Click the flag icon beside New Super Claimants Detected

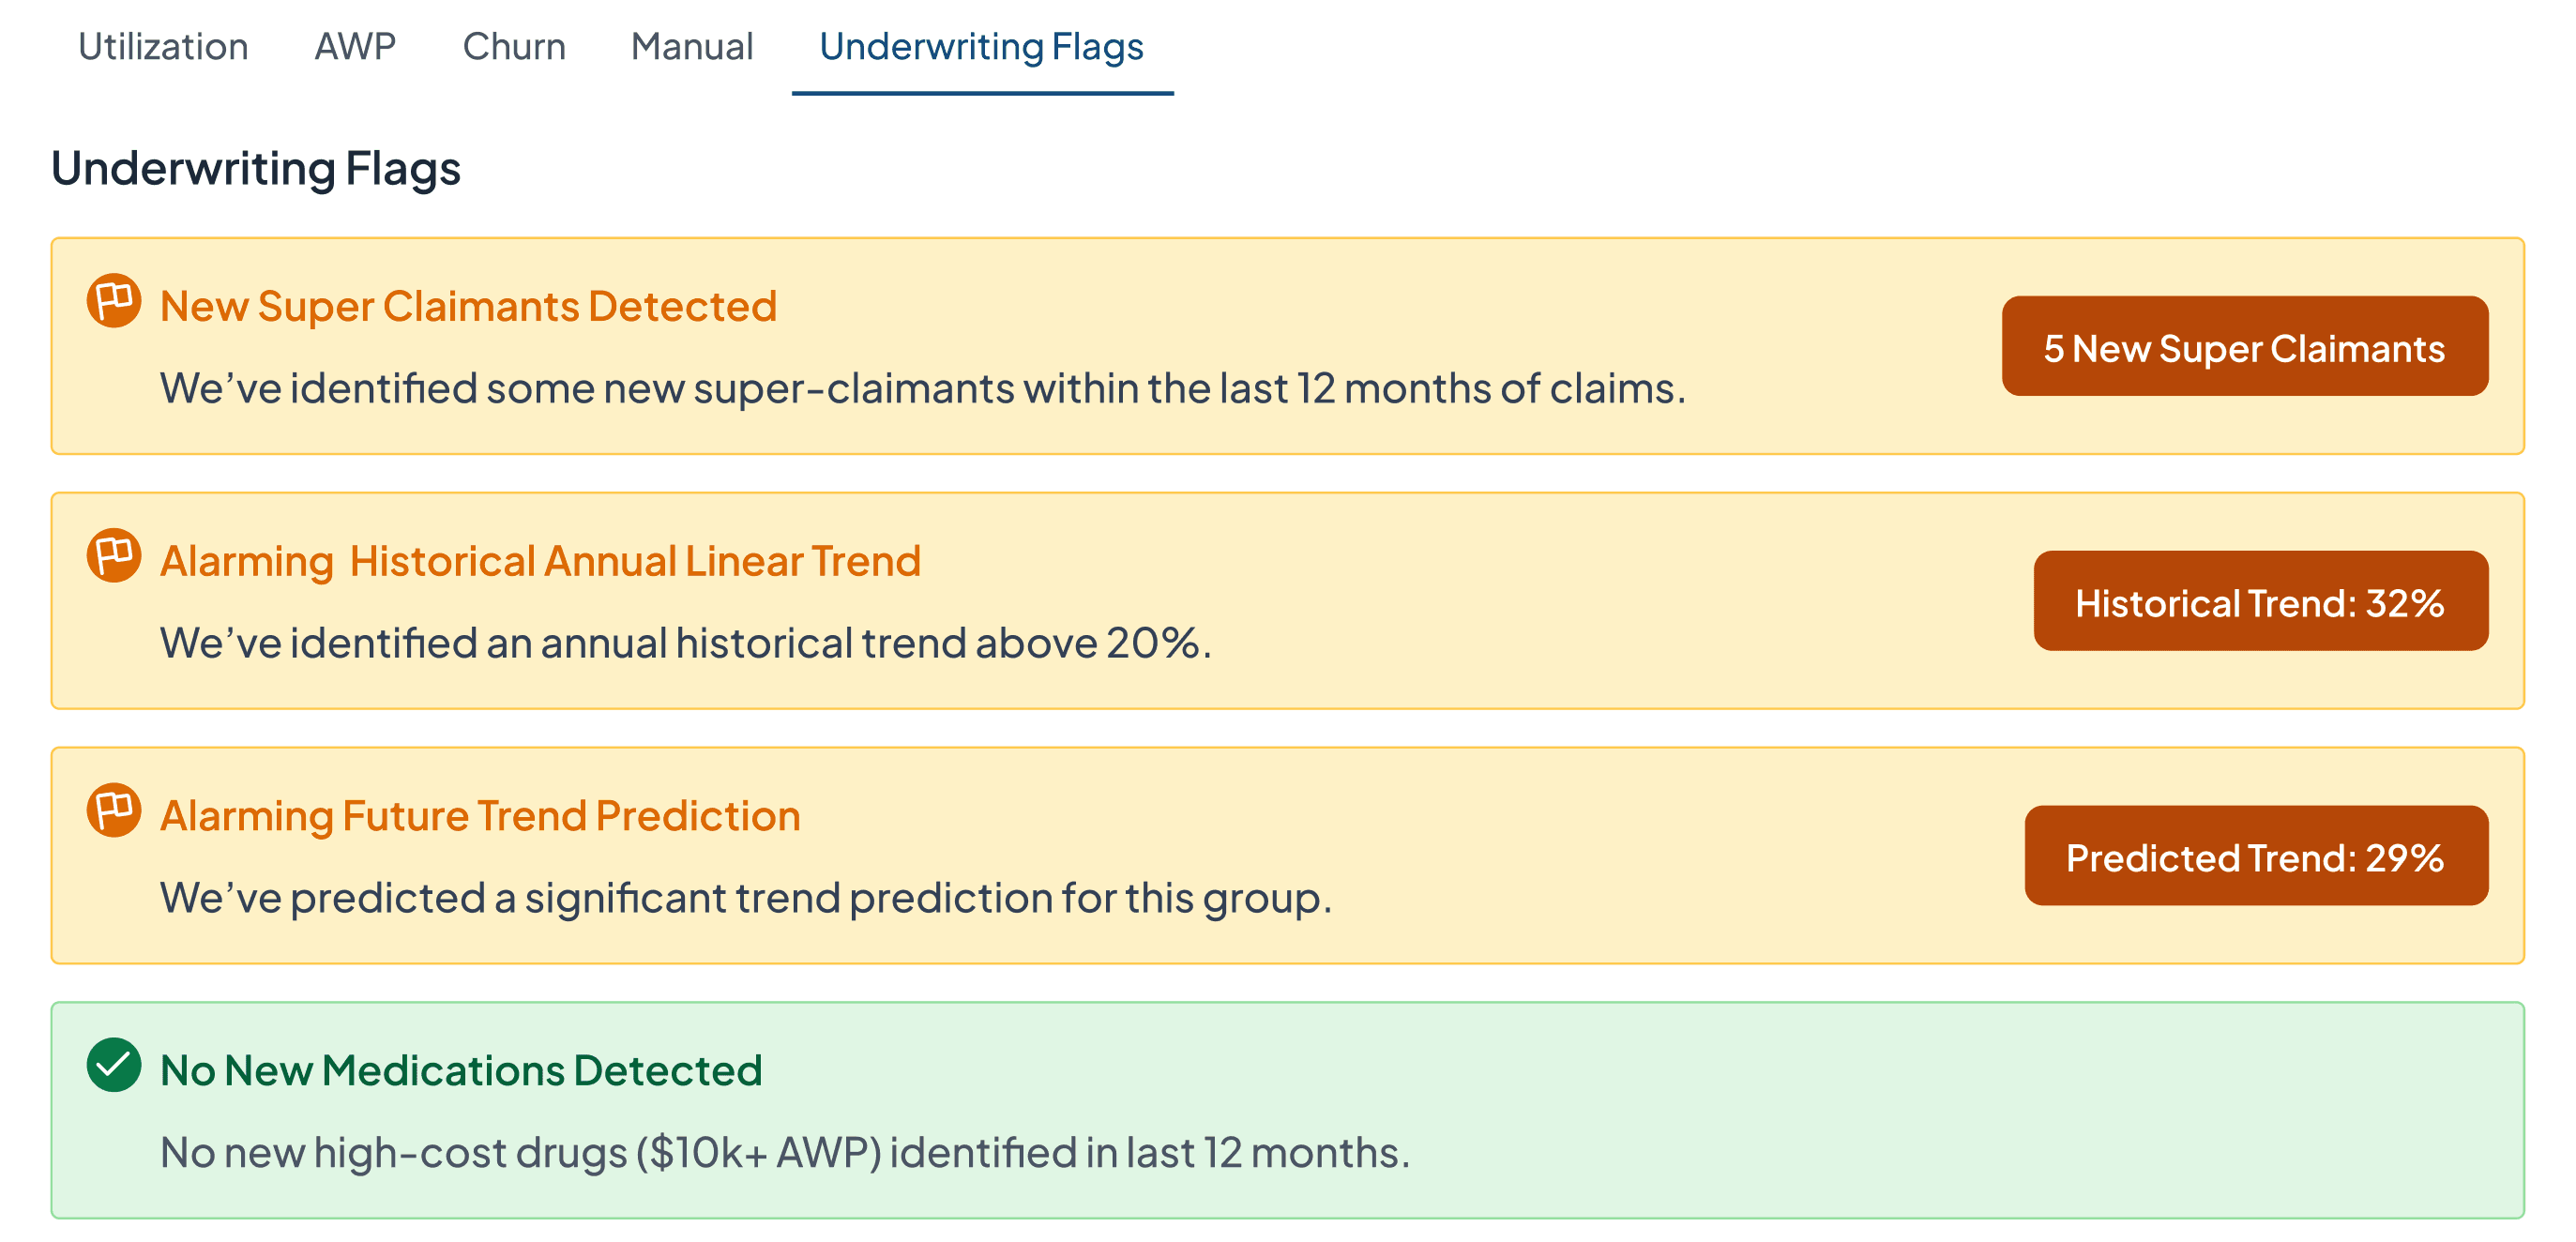(x=113, y=300)
